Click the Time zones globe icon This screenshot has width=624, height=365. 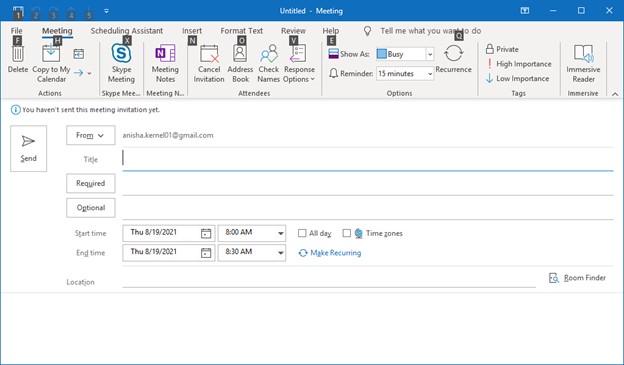(x=359, y=233)
